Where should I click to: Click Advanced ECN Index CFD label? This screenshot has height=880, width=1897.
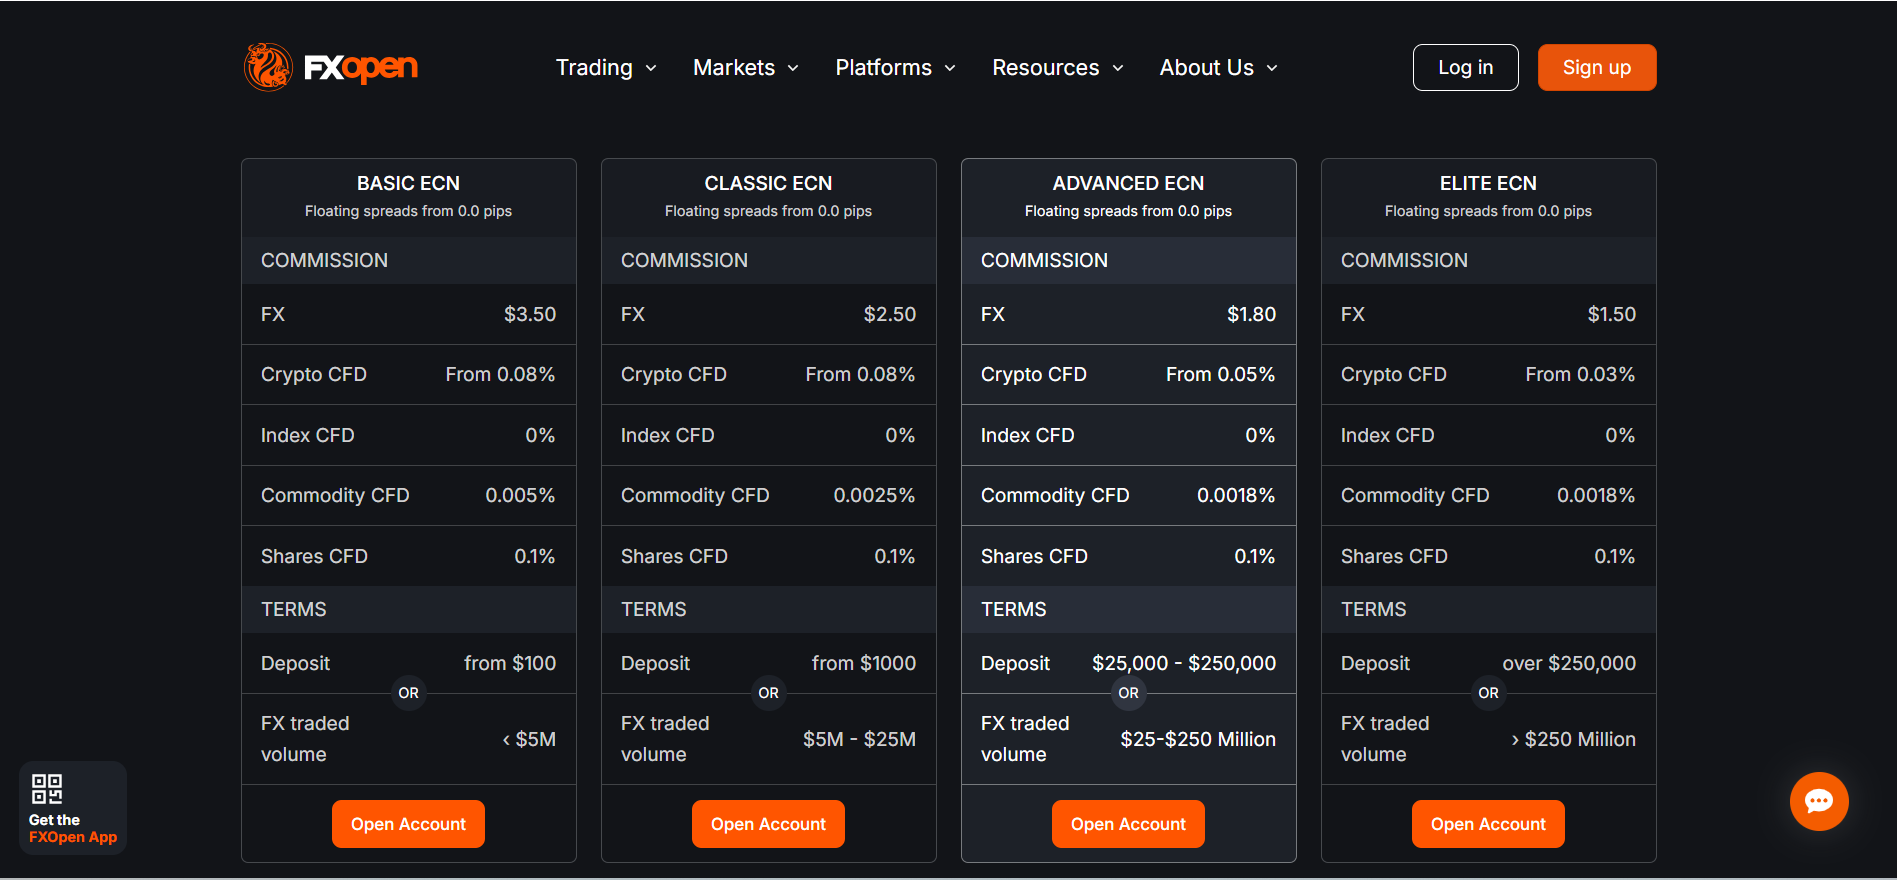pos(1027,435)
